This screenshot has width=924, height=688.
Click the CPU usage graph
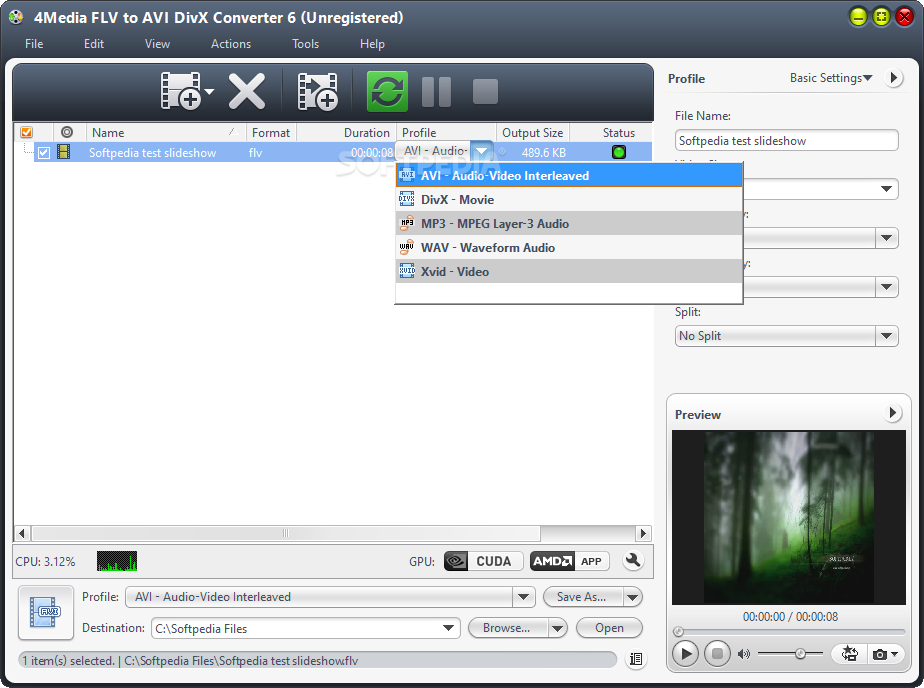click(x=117, y=561)
